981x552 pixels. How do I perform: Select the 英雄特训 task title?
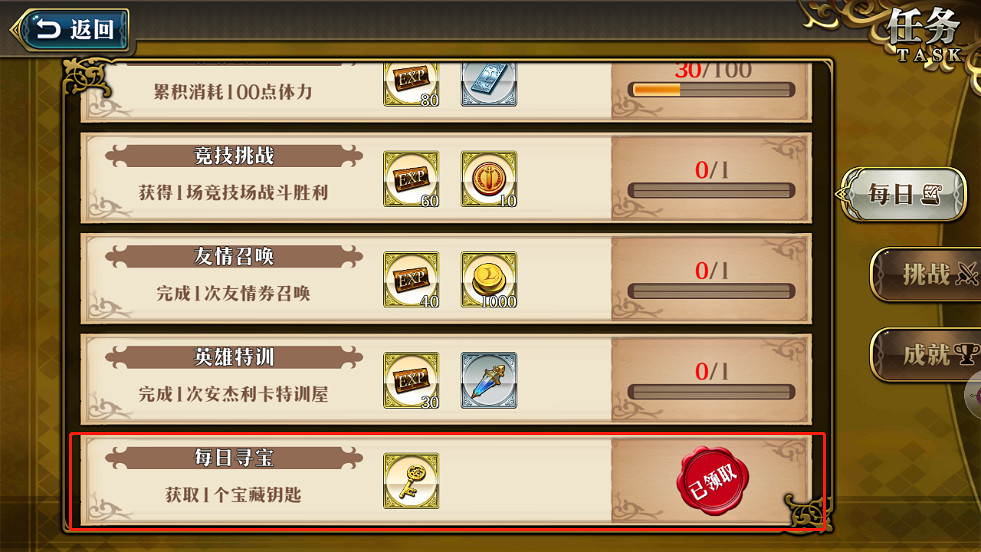234,357
